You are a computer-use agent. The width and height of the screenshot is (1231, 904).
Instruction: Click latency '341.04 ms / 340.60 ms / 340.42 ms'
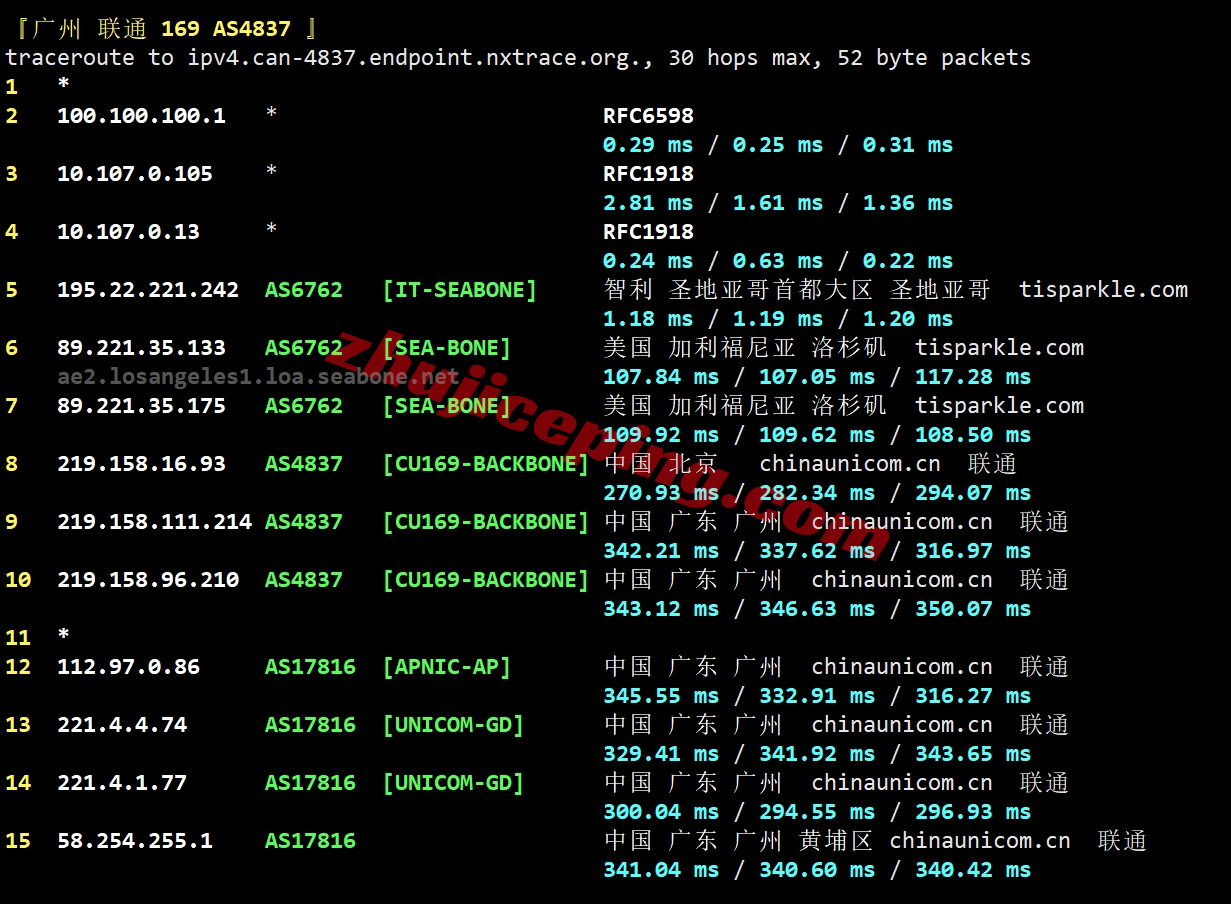click(x=817, y=870)
